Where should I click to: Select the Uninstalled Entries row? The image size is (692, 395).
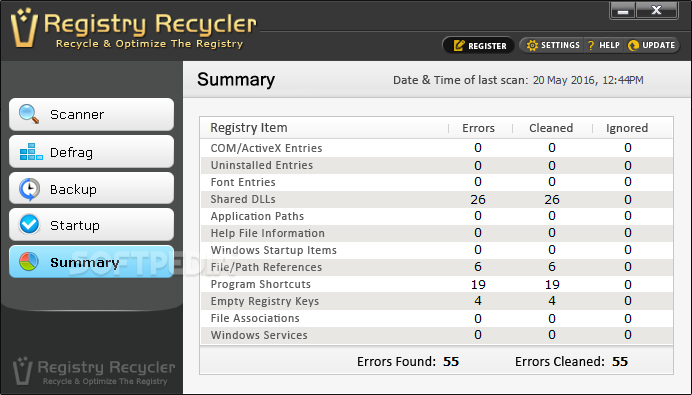(x=436, y=165)
